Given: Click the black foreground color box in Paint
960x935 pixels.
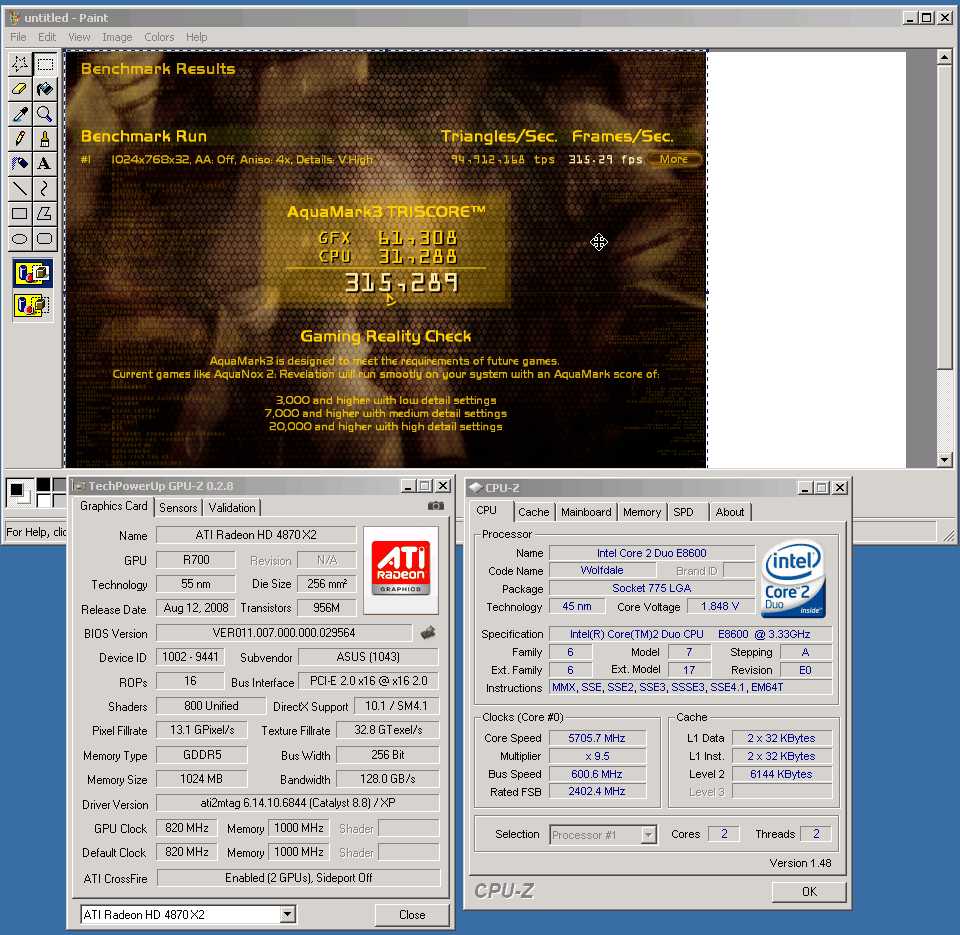Looking at the screenshot, I should point(17,490).
